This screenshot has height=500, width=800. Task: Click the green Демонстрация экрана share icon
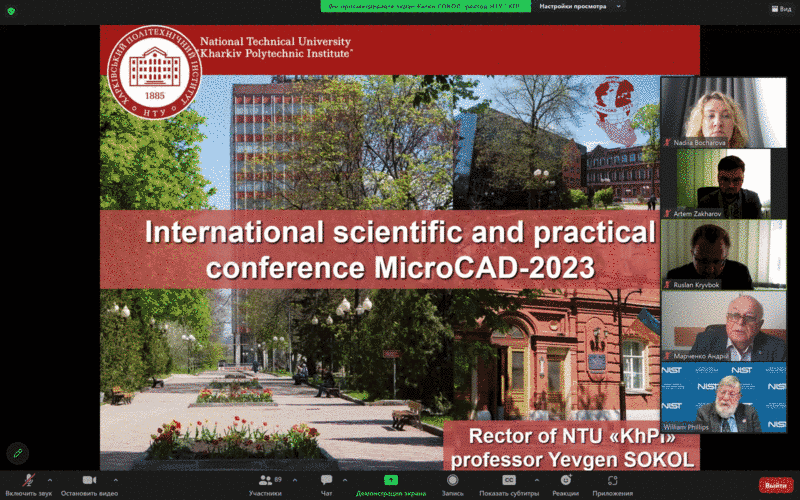391,481
